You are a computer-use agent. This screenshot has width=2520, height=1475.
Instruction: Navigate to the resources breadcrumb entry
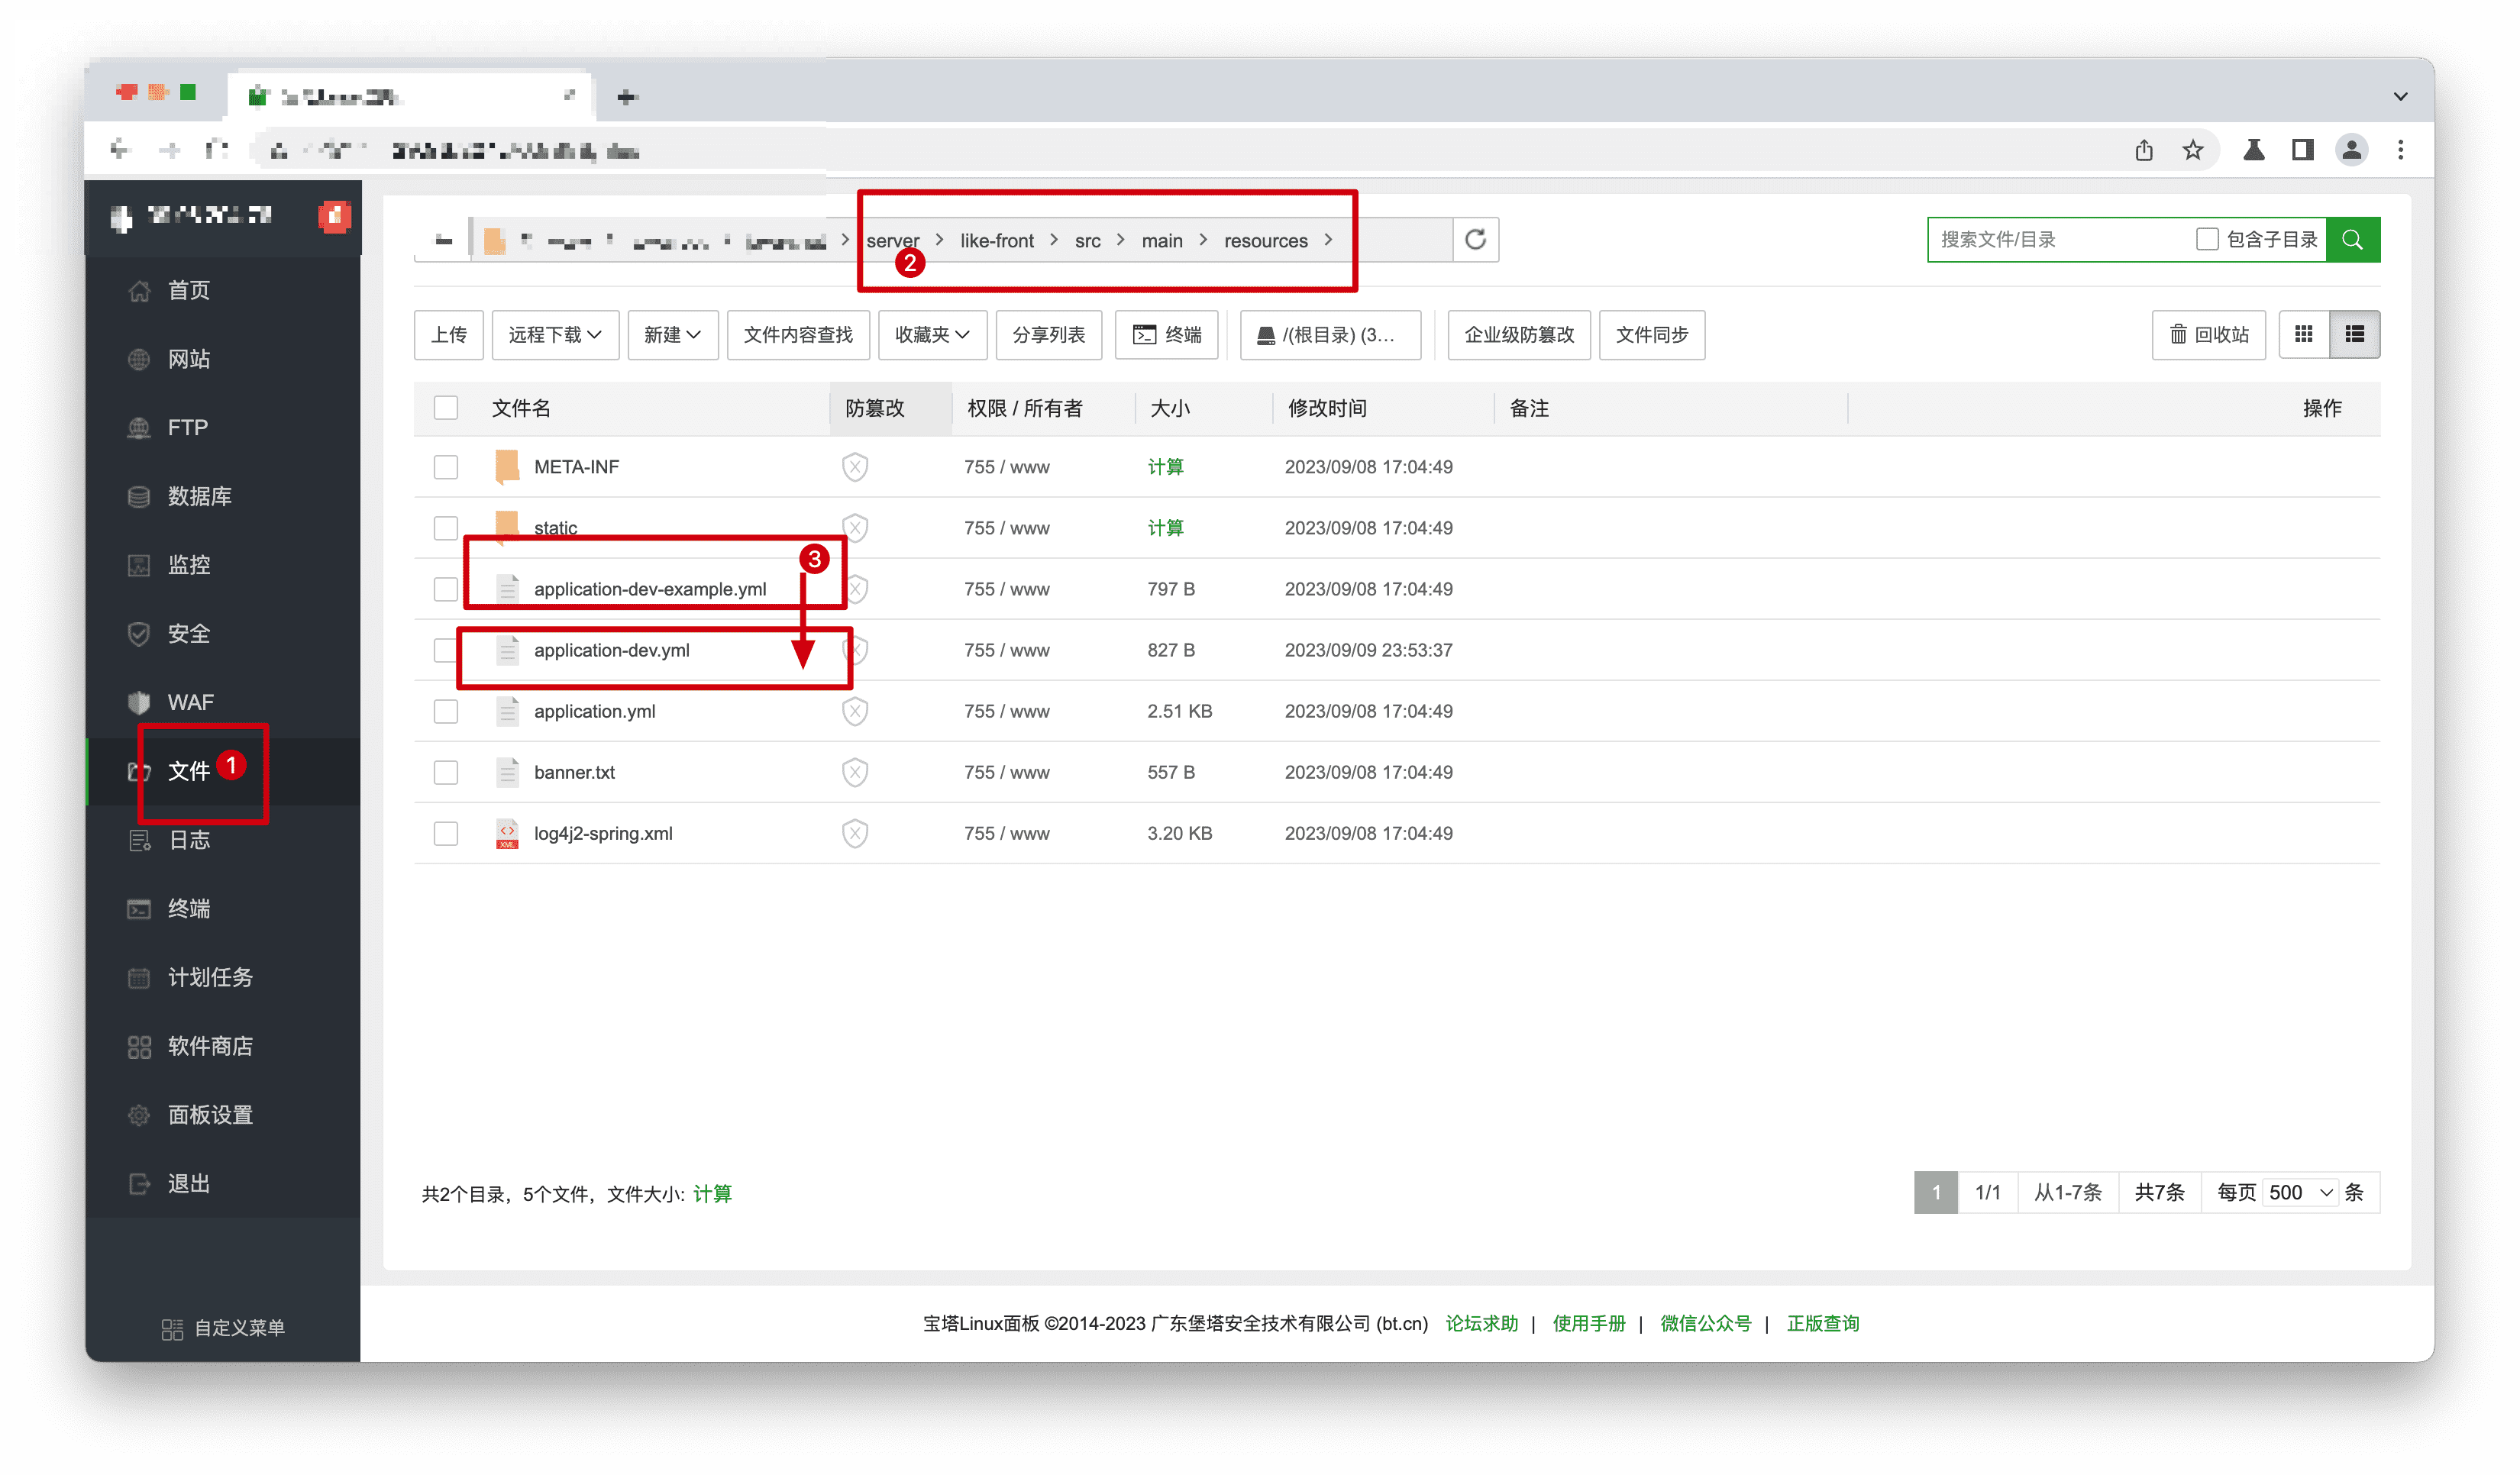point(1266,240)
